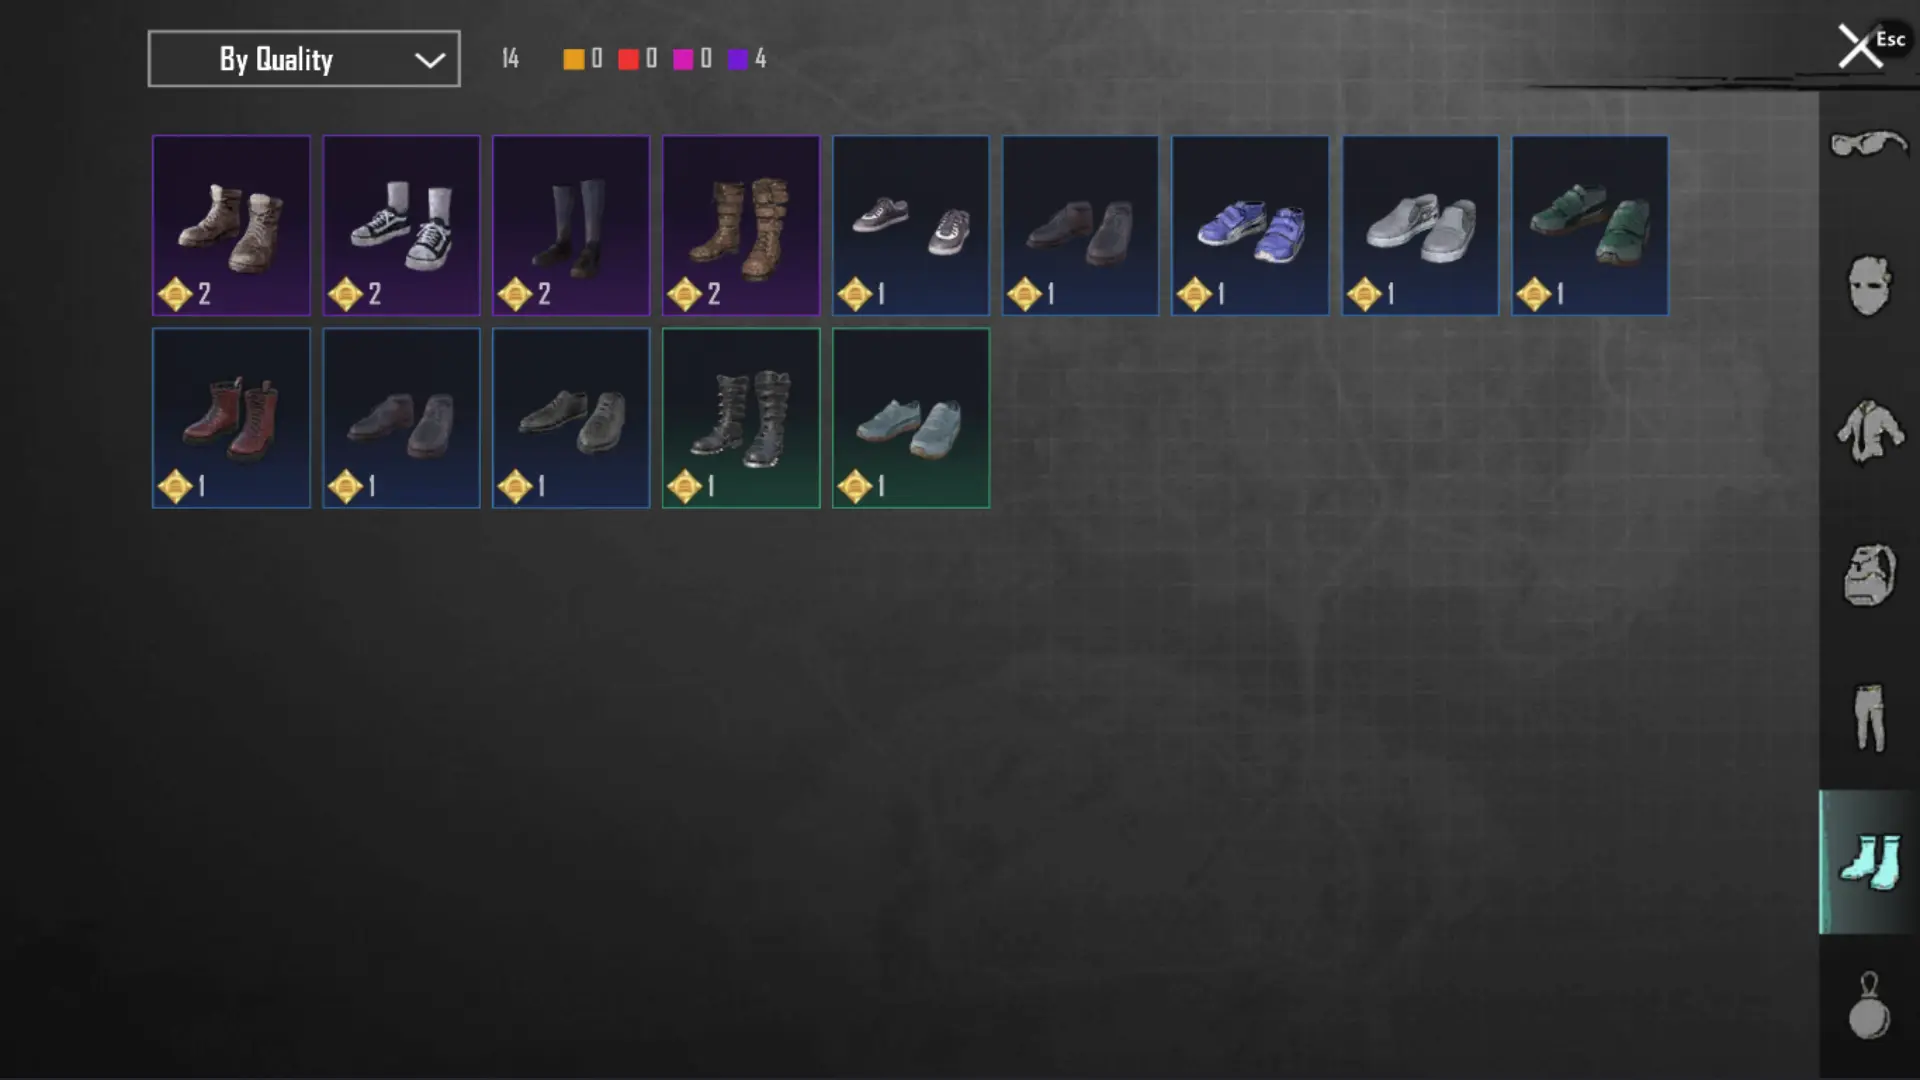Click the orange quality color filter
1920x1080 pixels.
[573, 59]
